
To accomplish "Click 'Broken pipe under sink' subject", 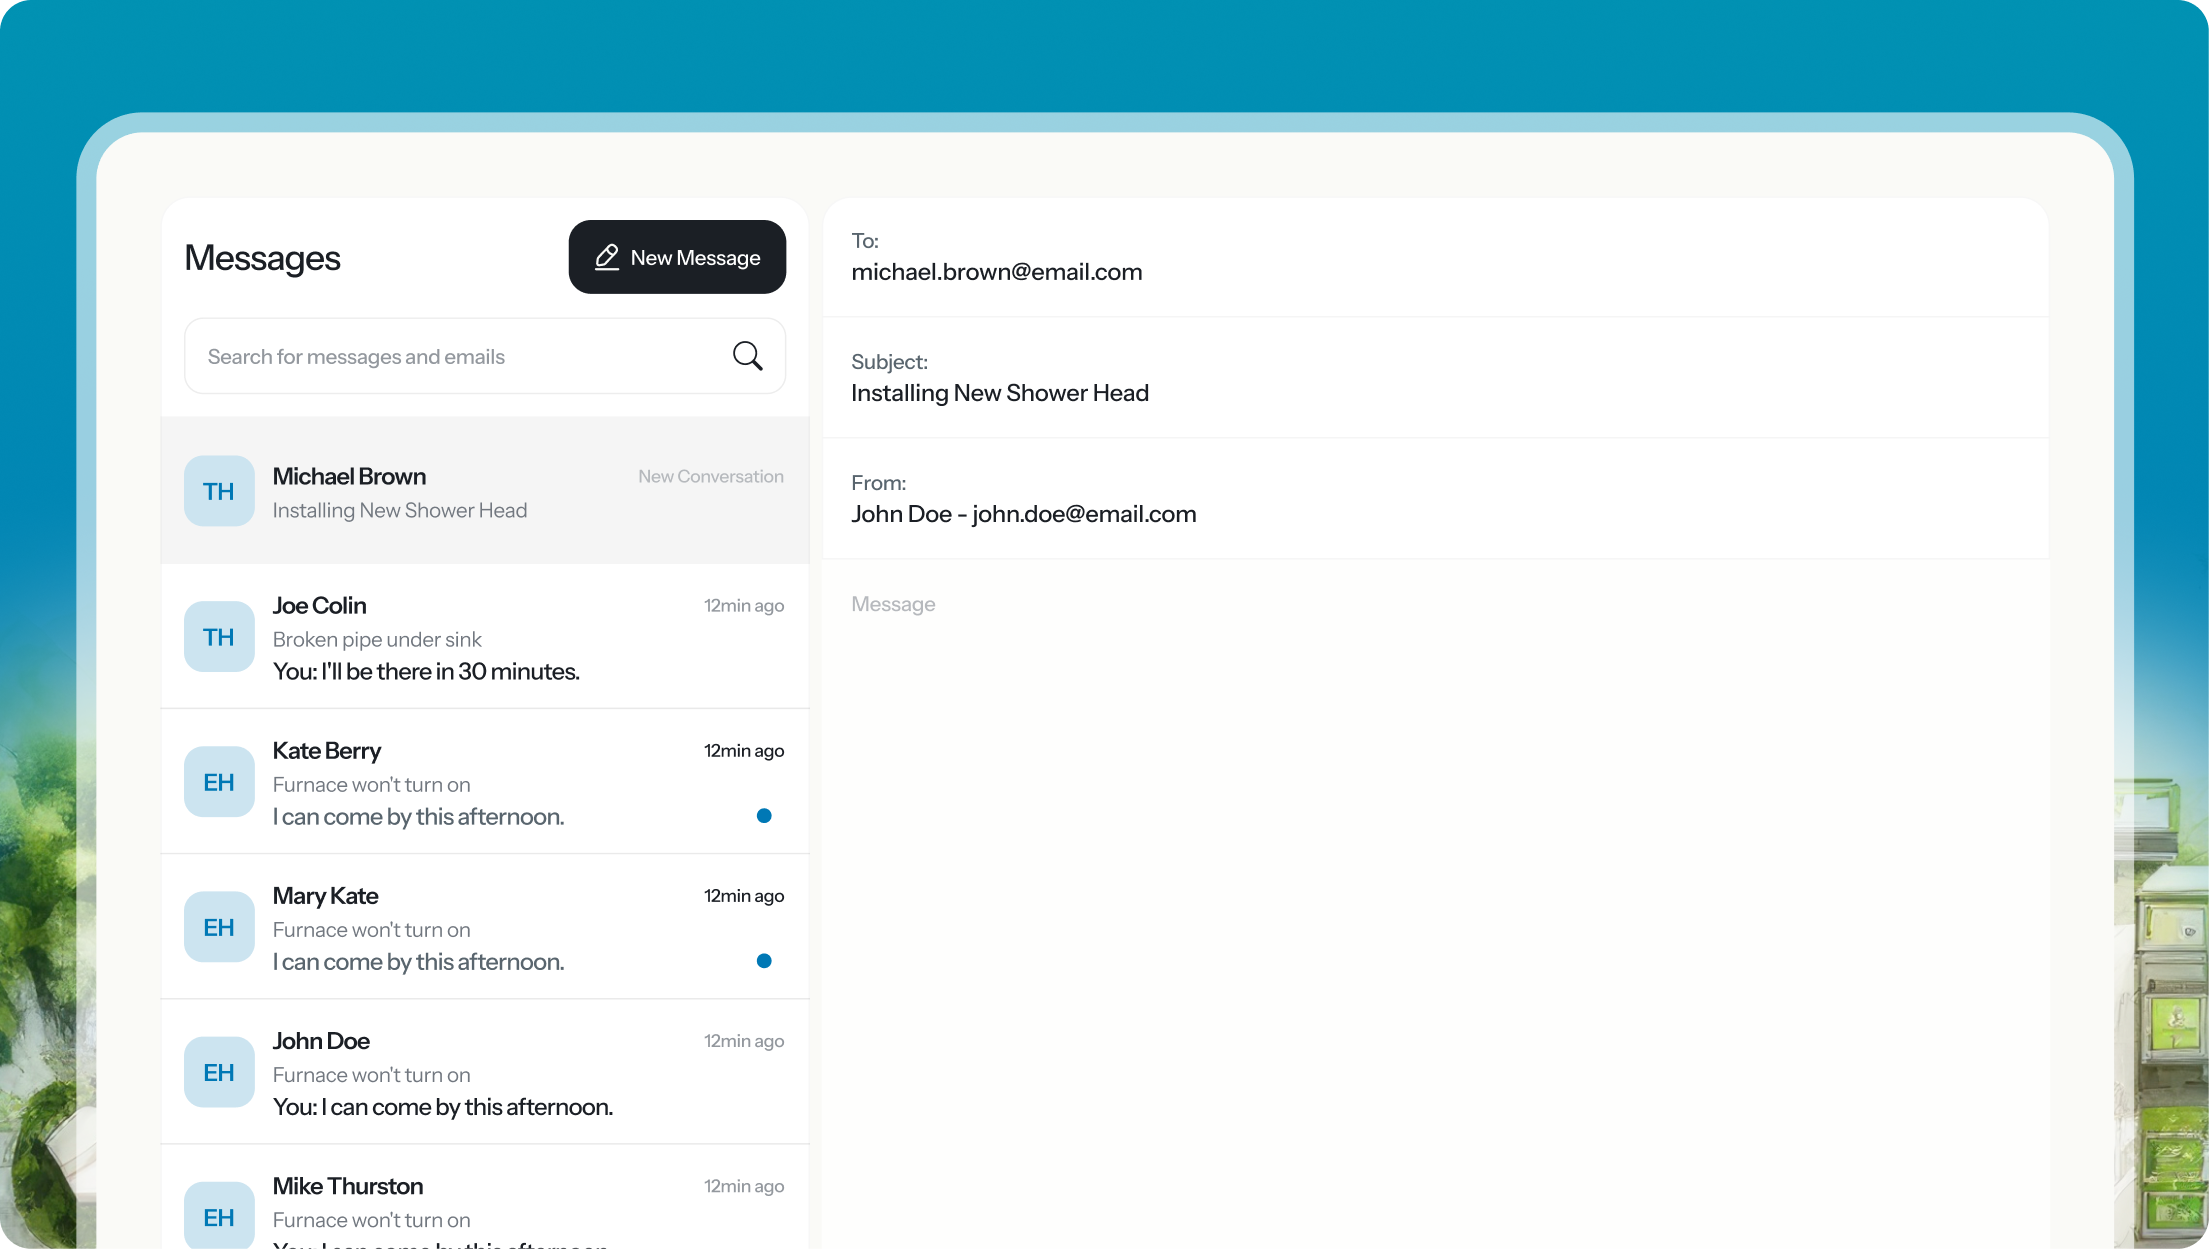I will [377, 639].
